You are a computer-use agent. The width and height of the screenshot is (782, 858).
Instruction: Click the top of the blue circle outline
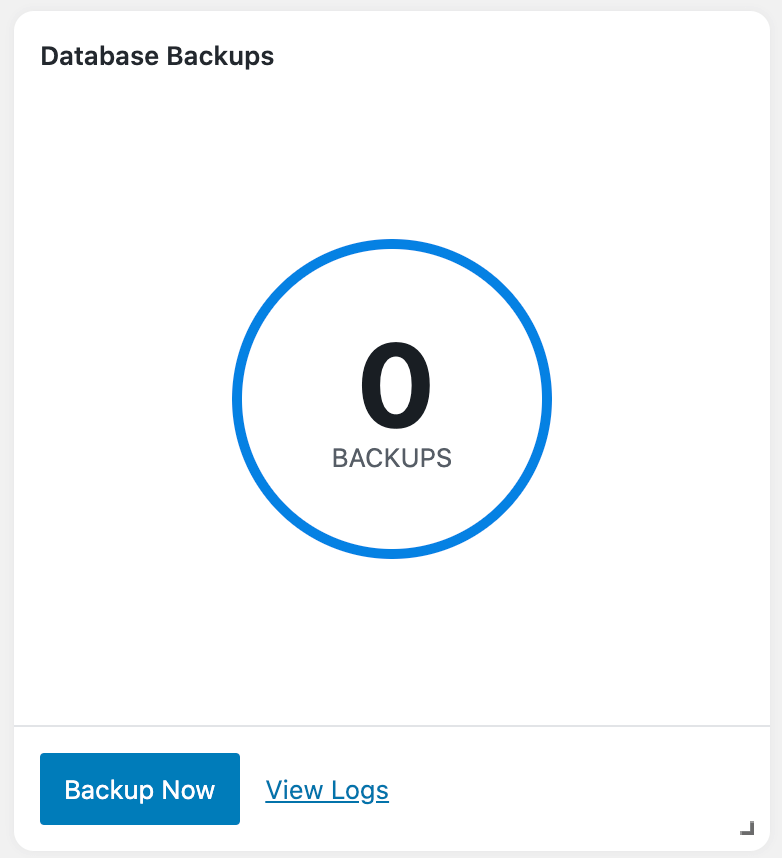(392, 243)
